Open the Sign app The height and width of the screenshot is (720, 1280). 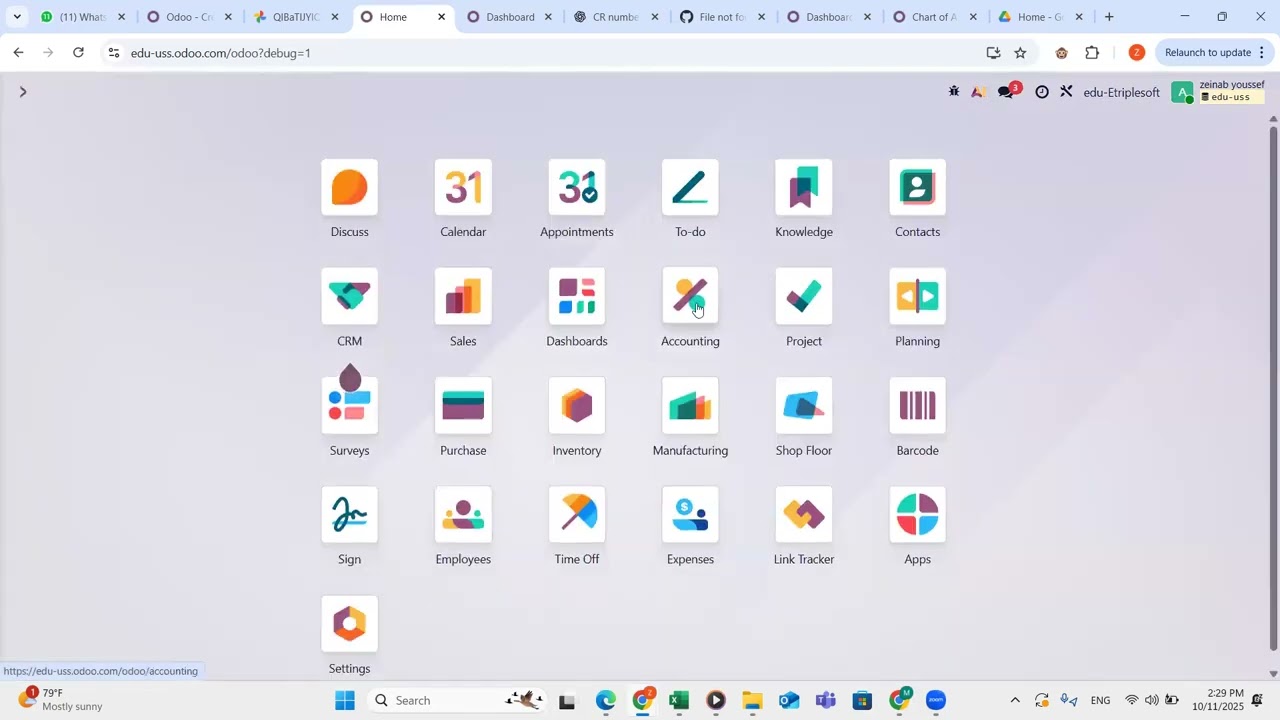point(350,515)
